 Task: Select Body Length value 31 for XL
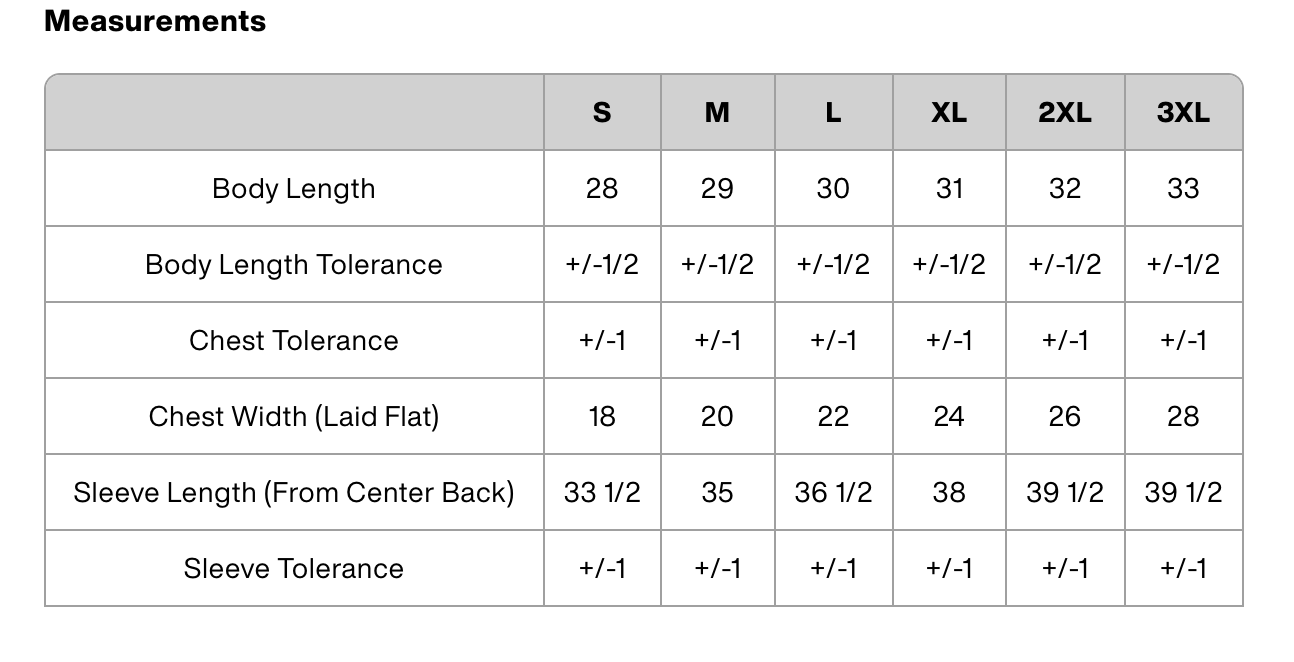[x=949, y=188]
